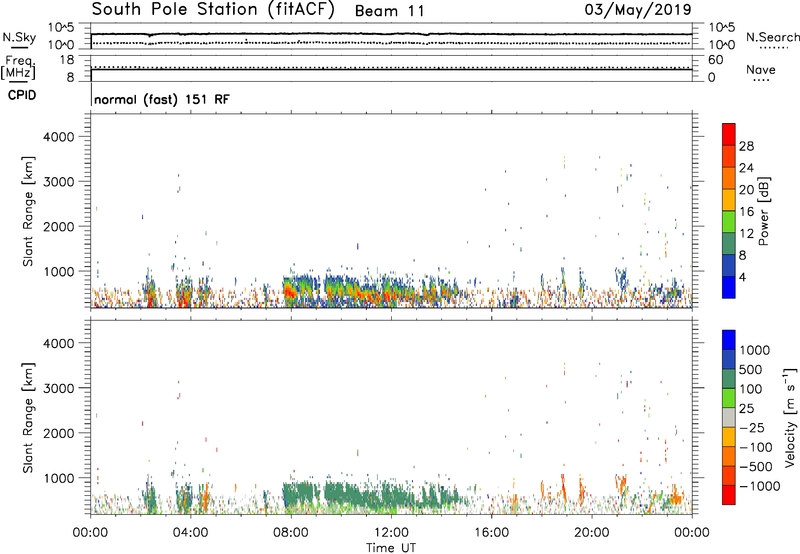Click the 'Velocity [m s-1]' colorbar title
Image resolution: width=800 pixels, height=554 pixels.
point(789,417)
